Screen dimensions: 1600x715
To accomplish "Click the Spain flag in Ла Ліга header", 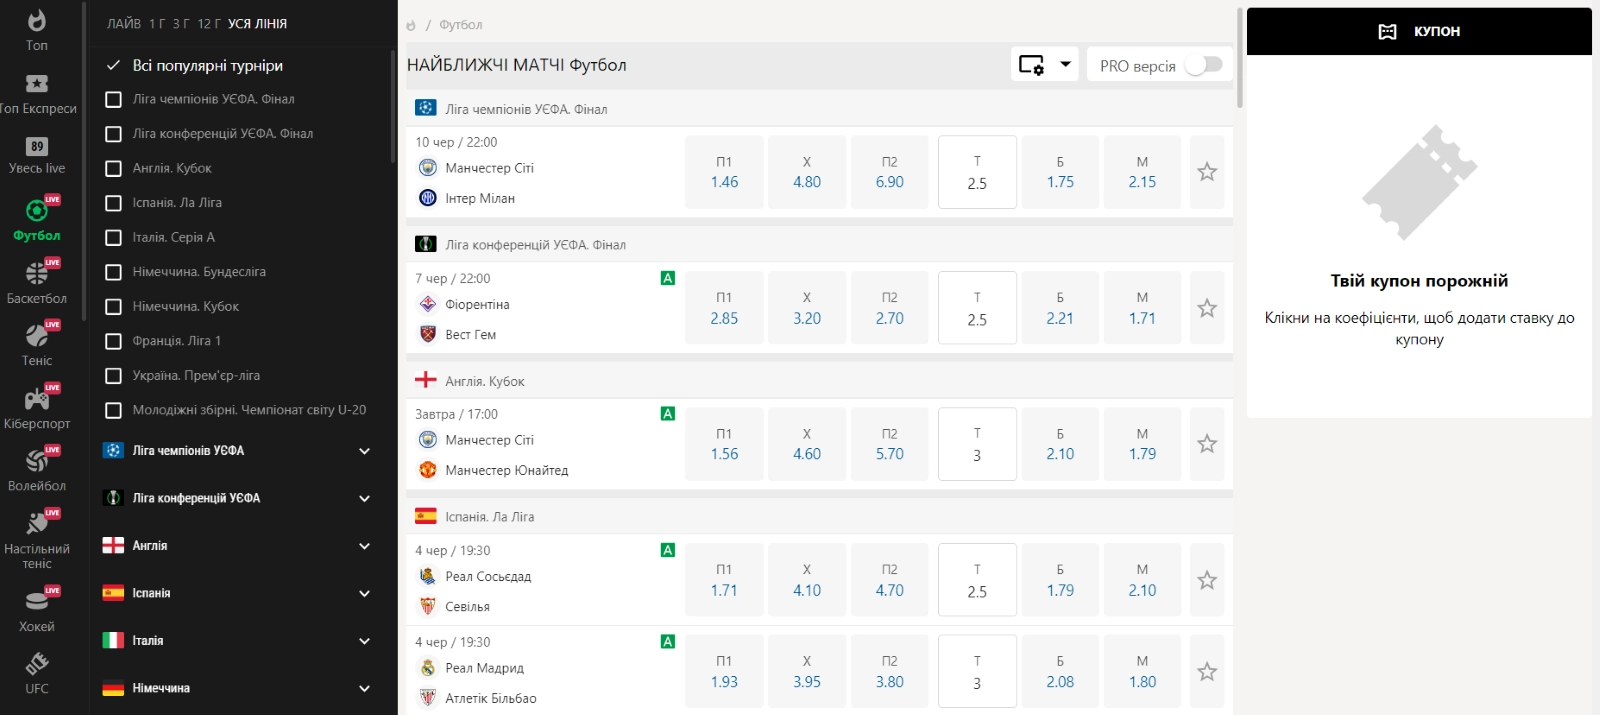I will pyautogui.click(x=426, y=516).
